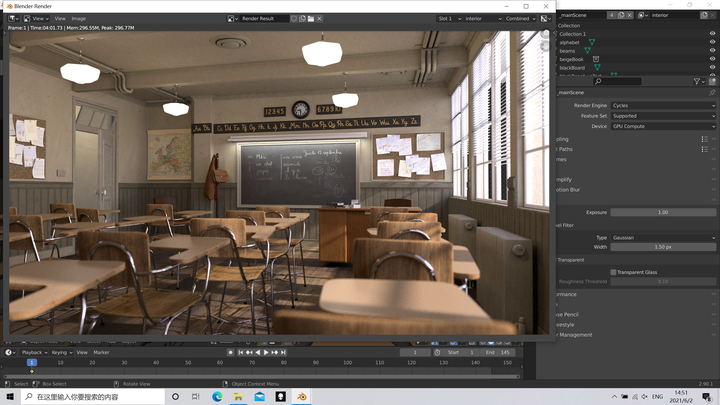The width and height of the screenshot is (720, 405).
Task: Select Collection 1 in the outliner
Action: tap(572, 34)
